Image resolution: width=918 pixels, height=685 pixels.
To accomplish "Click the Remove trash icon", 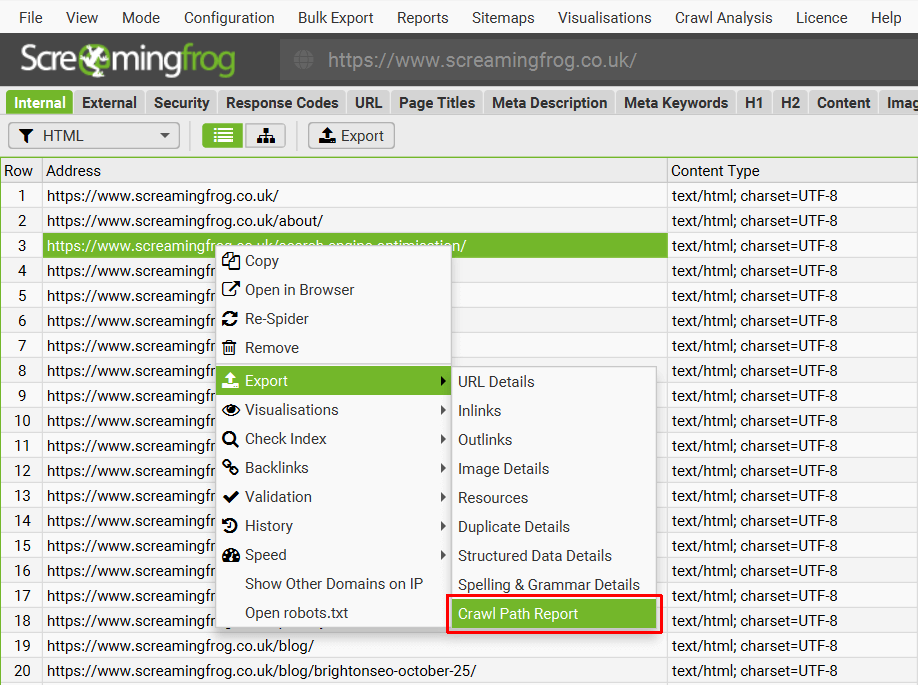I will [231, 348].
